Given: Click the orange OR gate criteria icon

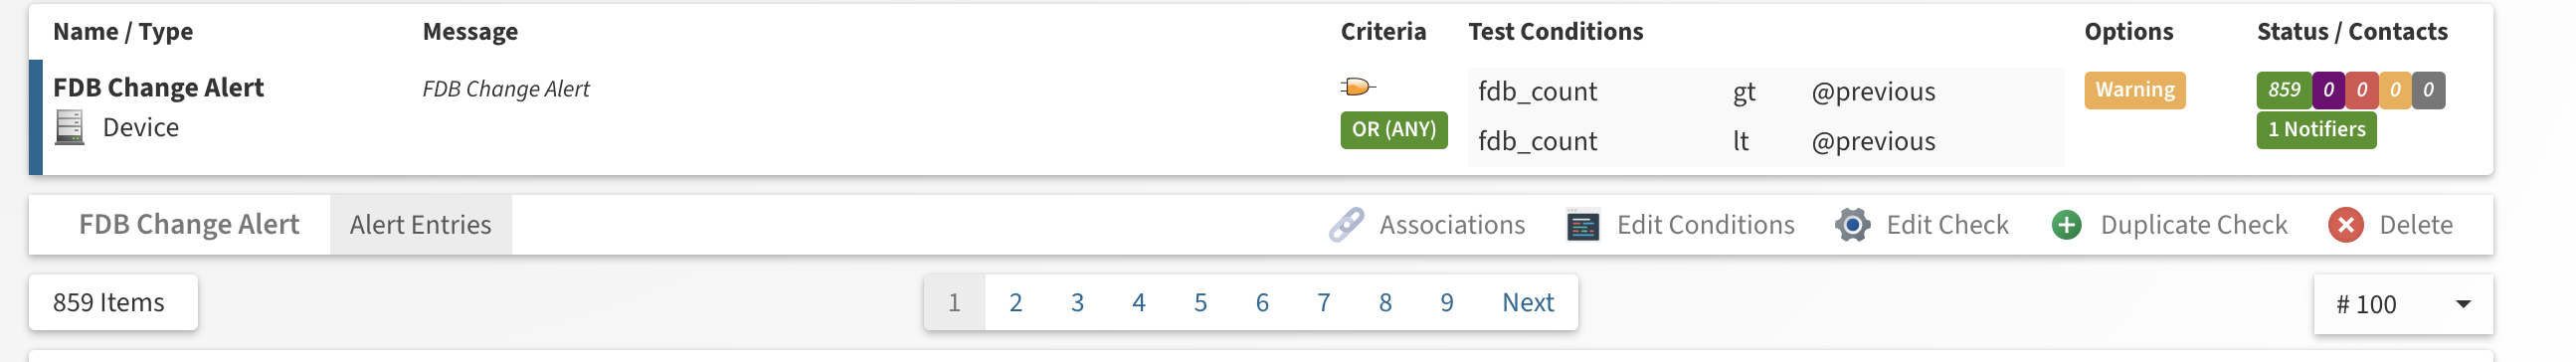Looking at the screenshot, I should (x=1358, y=87).
